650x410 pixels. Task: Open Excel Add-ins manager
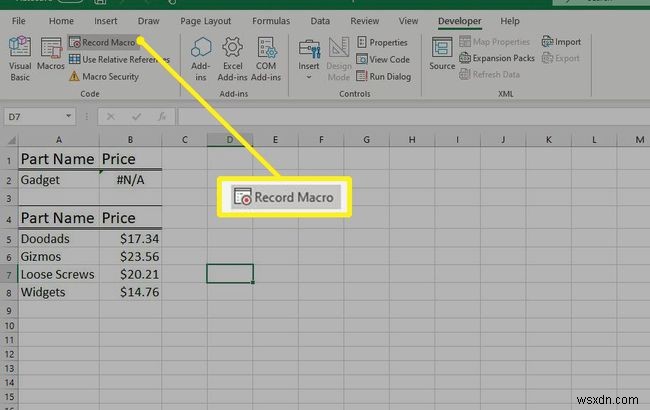point(232,58)
